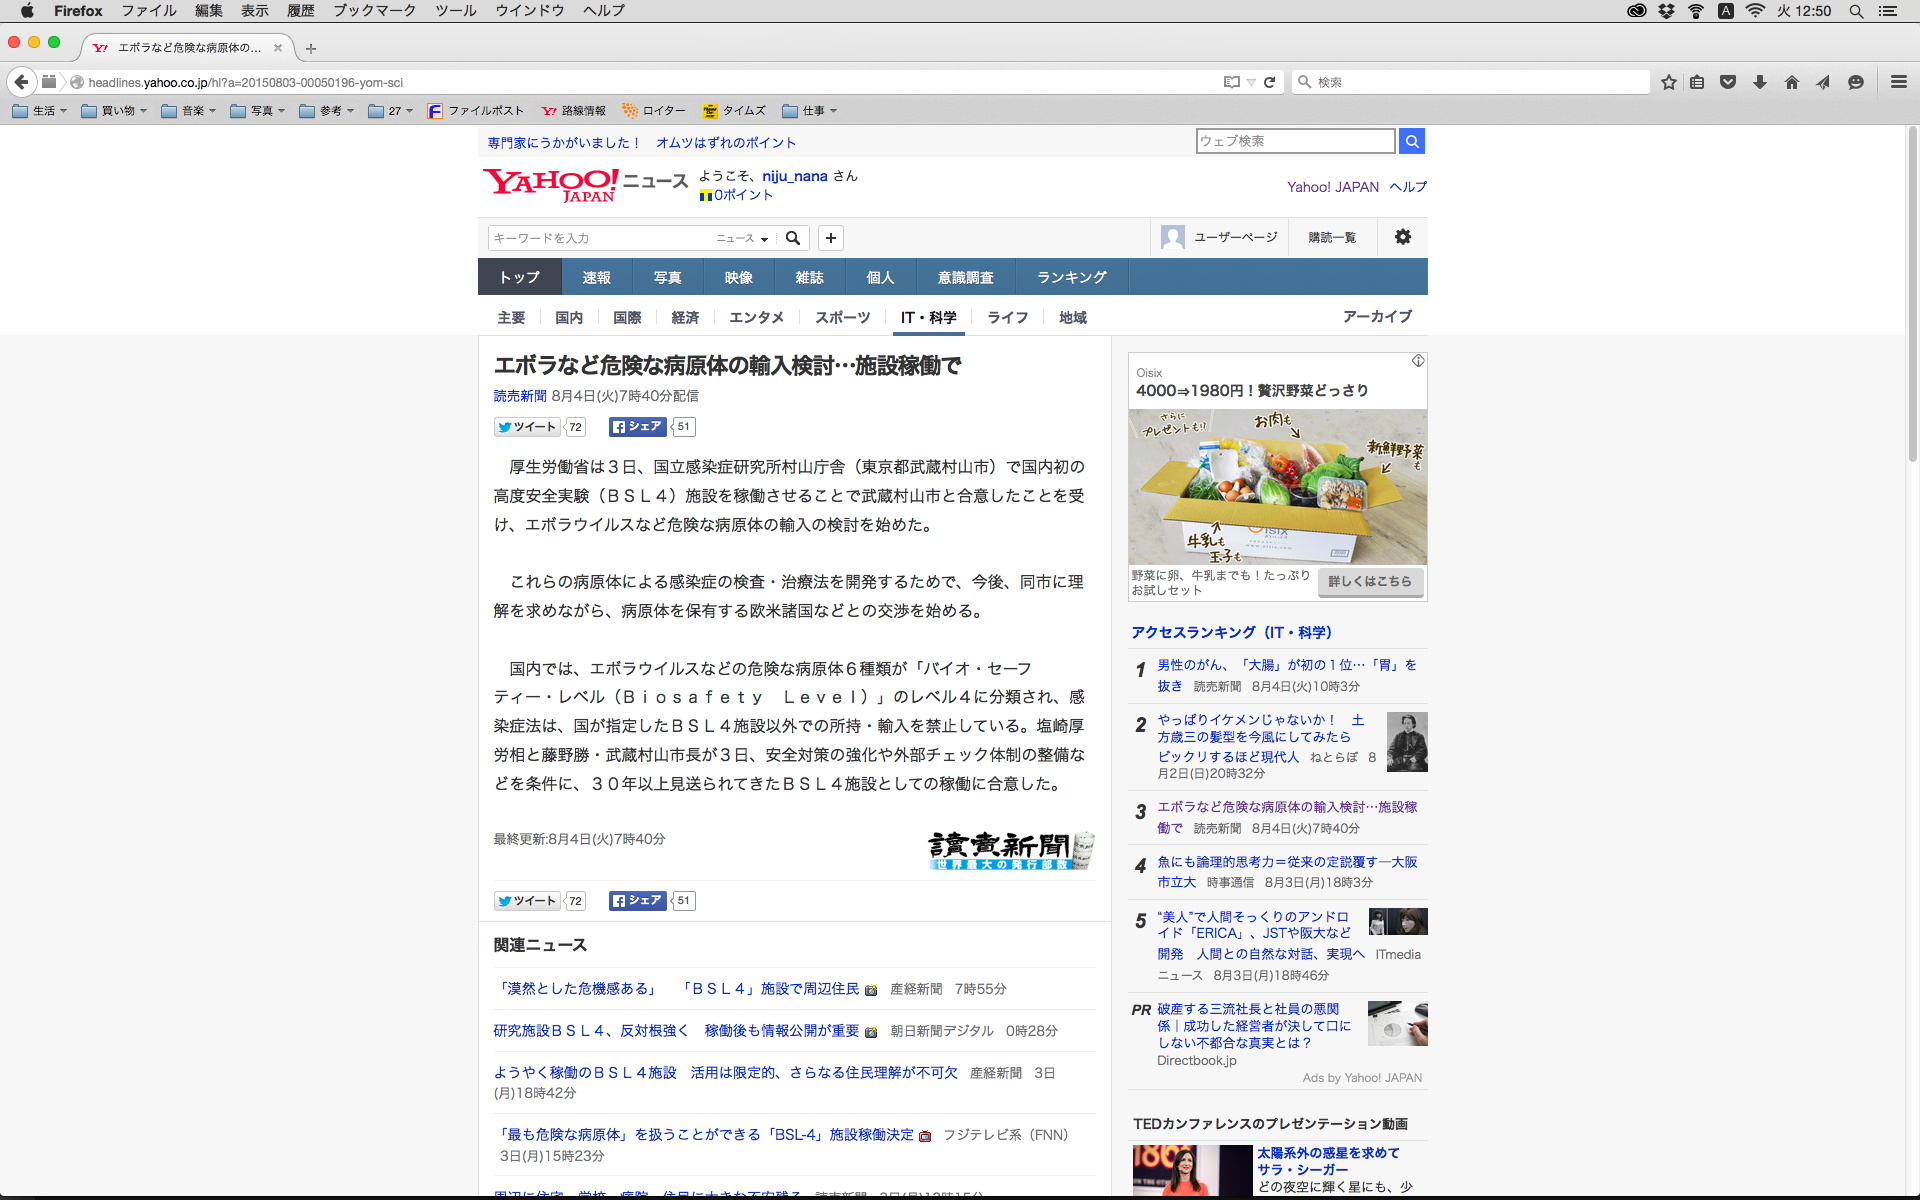Open the Firefox downloads arrow icon
The width and height of the screenshot is (1920, 1200).
tap(1760, 82)
